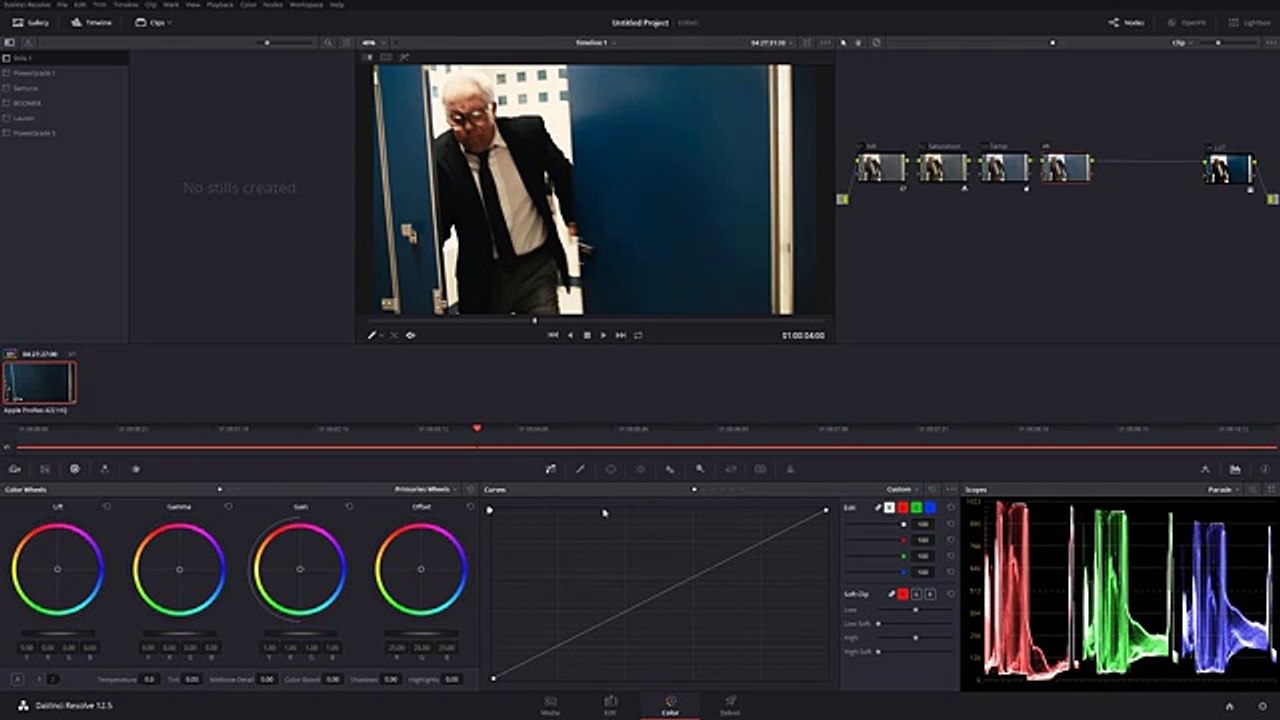Switch to the Media page tab

click(550, 705)
